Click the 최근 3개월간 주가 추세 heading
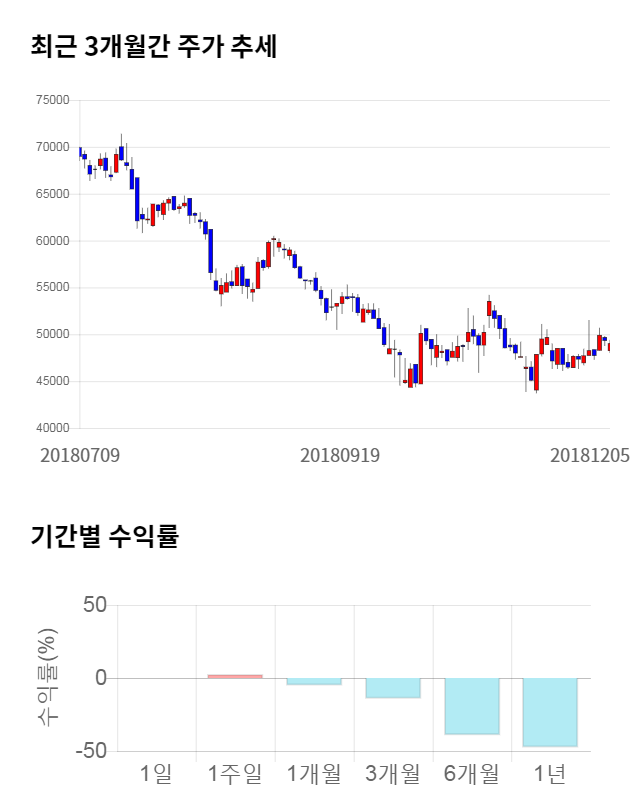Image resolution: width=640 pixels, height=810 pixels. [154, 46]
